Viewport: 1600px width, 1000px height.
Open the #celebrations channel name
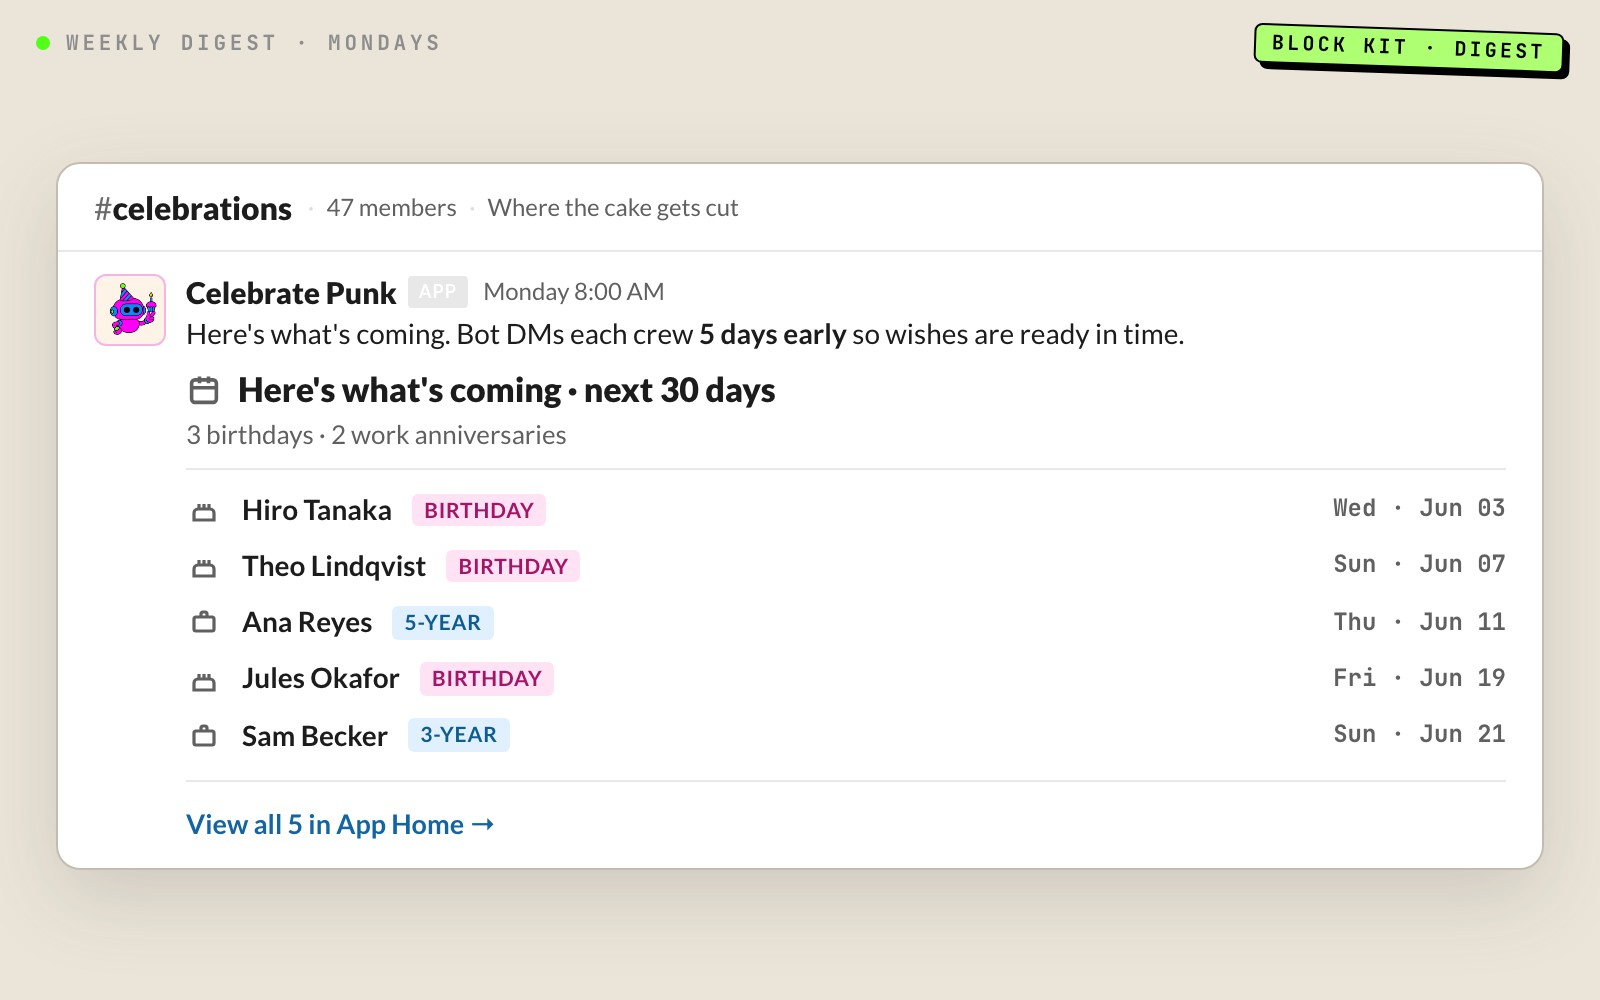point(193,209)
